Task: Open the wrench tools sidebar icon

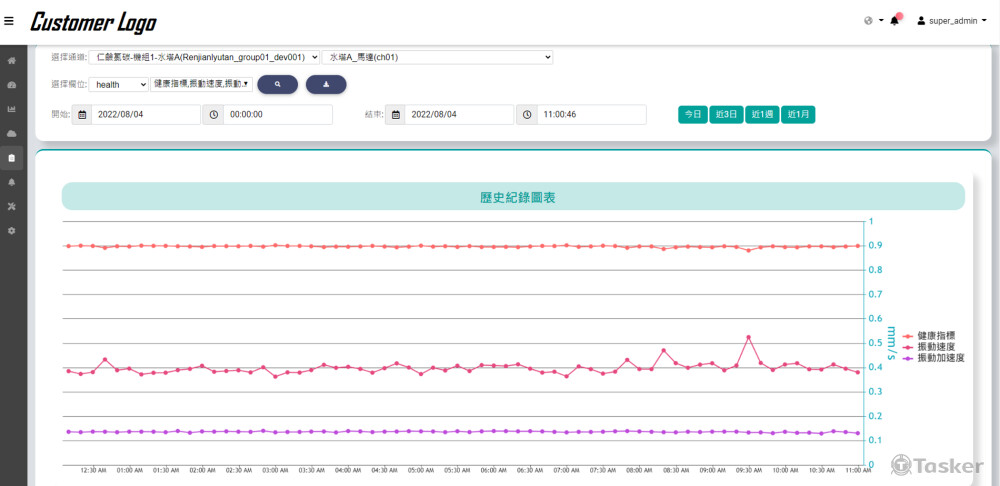Action: pyautogui.click(x=12, y=206)
